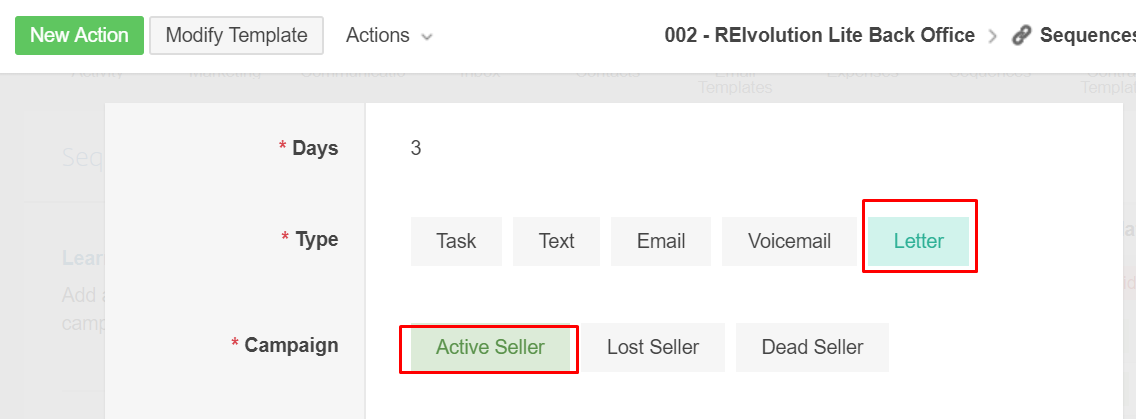Click the green New Action button
This screenshot has width=1136, height=419.
pyautogui.click(x=80, y=36)
